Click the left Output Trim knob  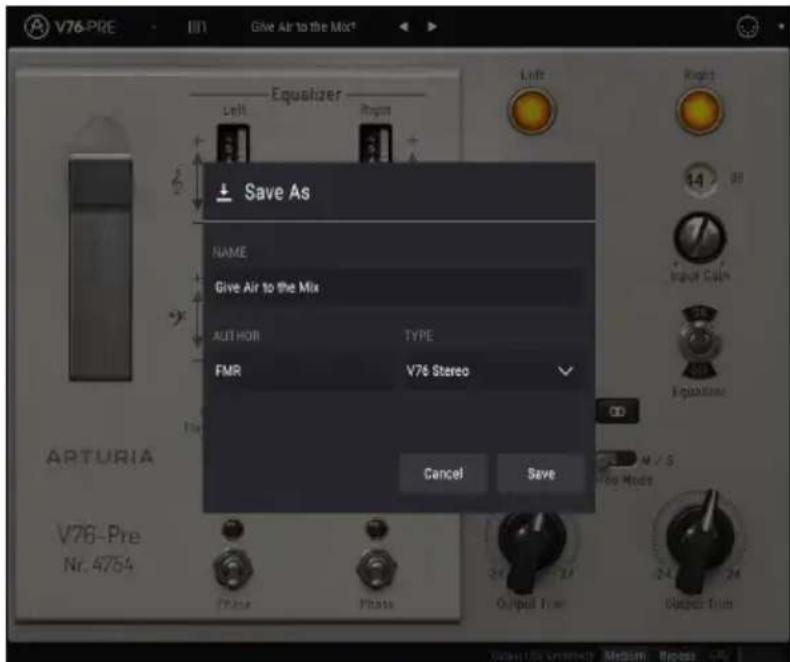[532, 552]
